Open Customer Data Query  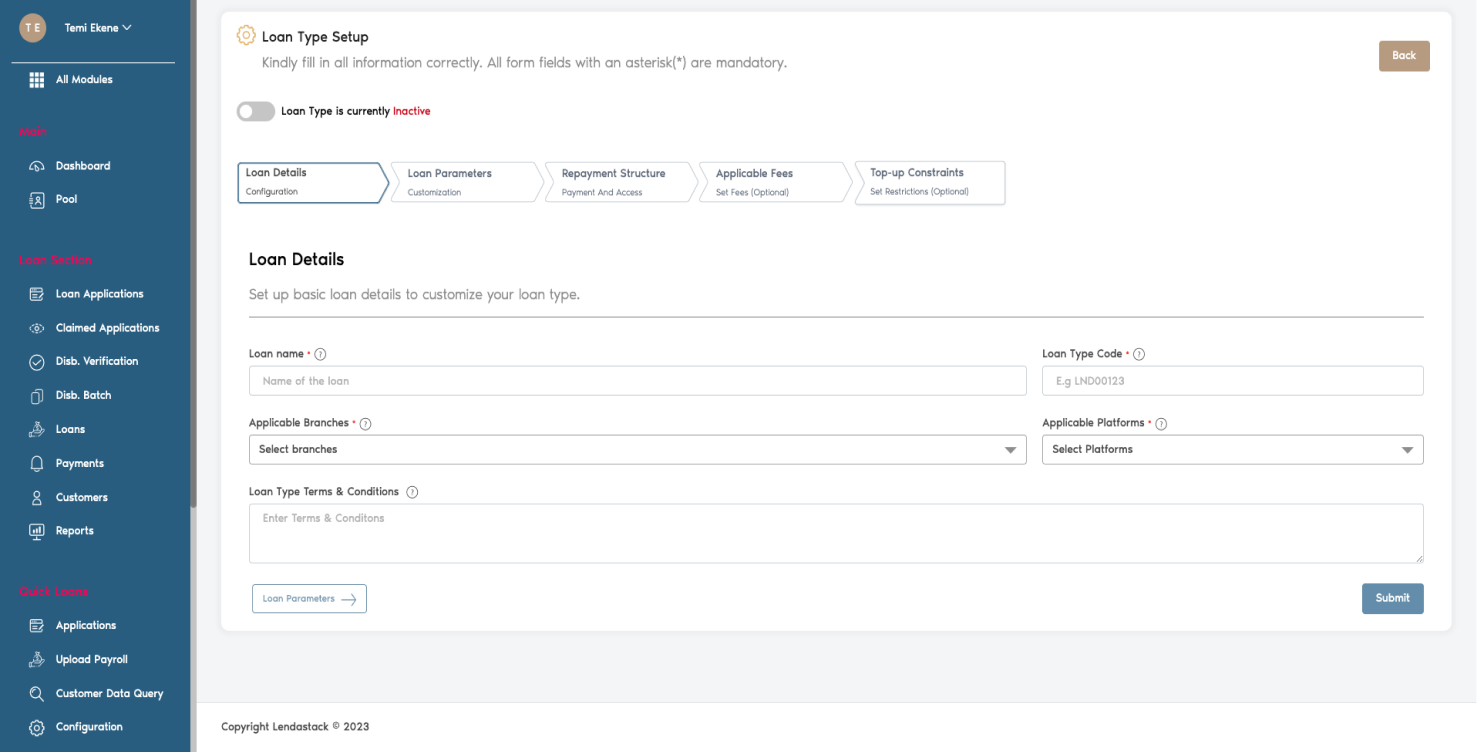110,693
